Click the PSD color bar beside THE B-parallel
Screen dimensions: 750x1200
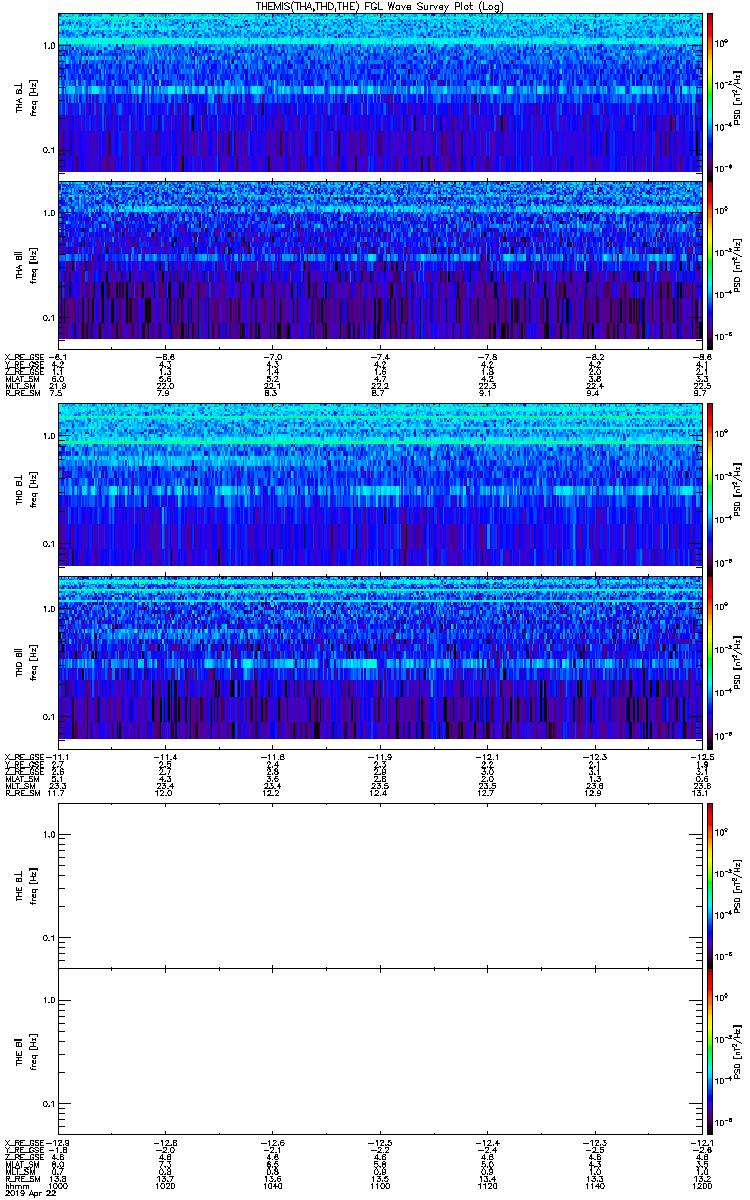pyautogui.click(x=709, y=1052)
